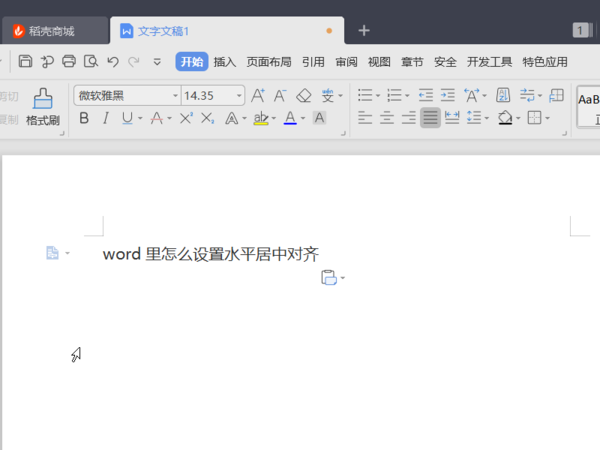Open the font name dropdown 微软雅黑
This screenshot has width=600, height=450.
(x=176, y=96)
